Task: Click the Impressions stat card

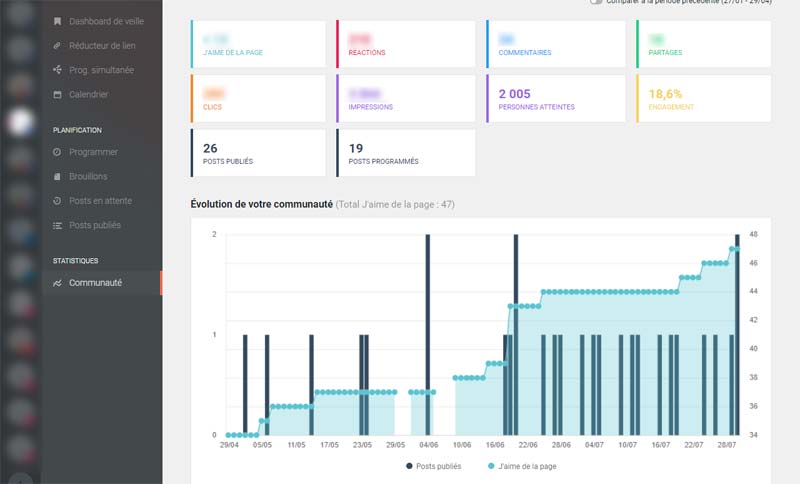Action: pos(406,98)
